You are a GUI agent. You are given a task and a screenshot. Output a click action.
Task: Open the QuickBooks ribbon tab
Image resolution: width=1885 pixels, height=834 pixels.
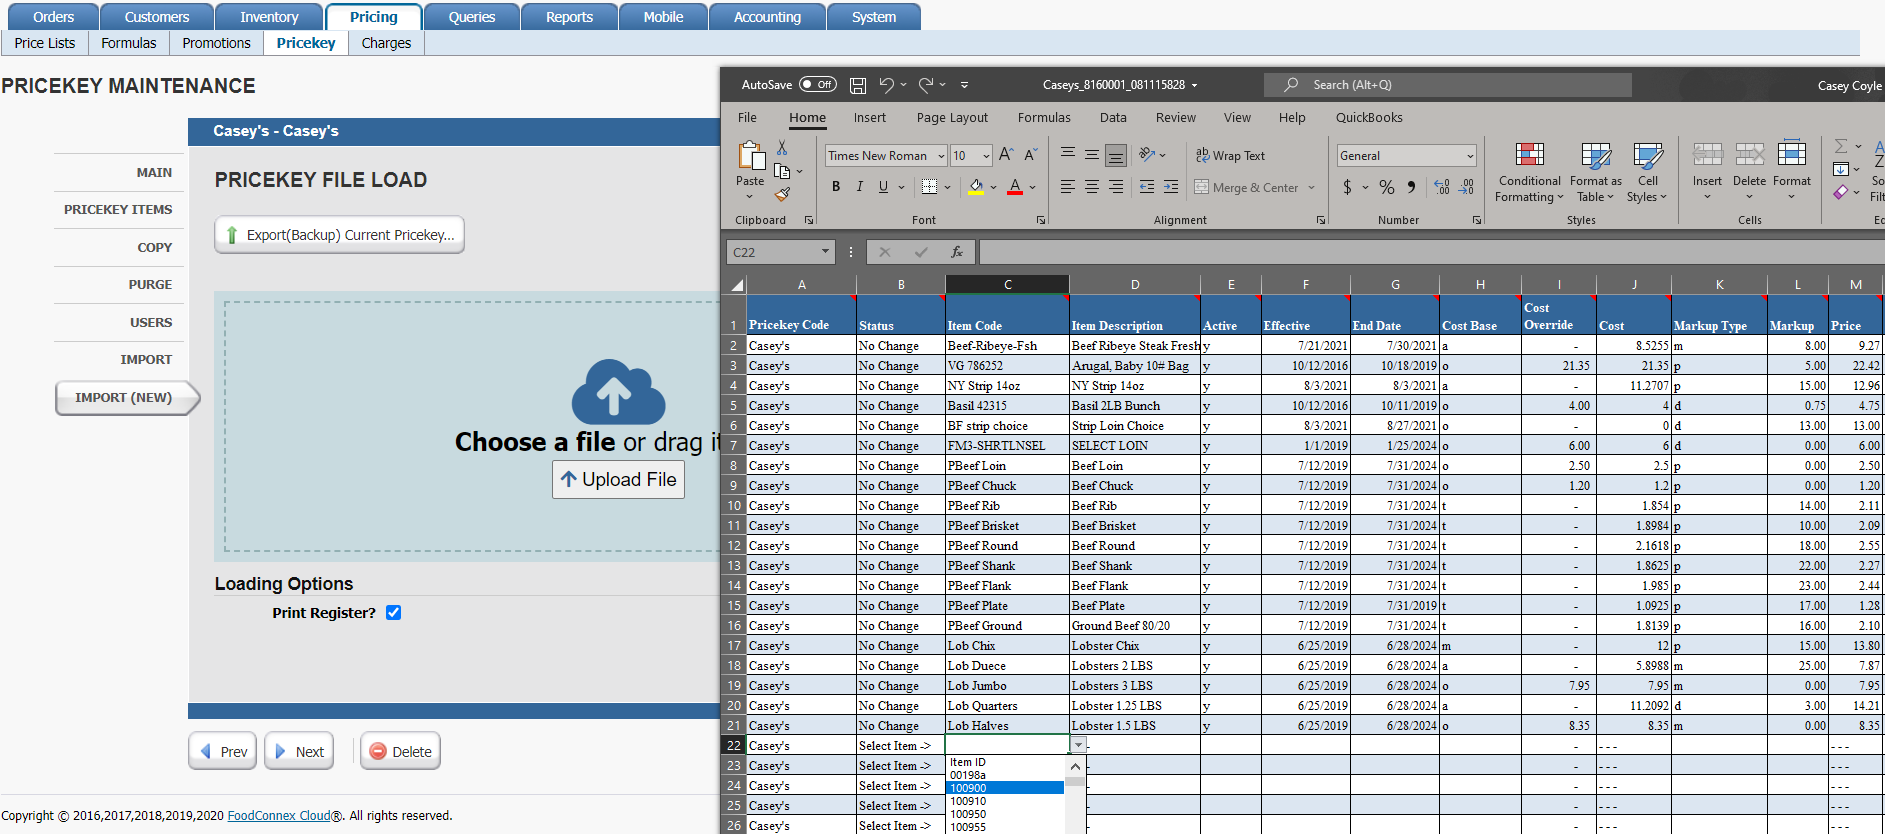[x=1369, y=118]
